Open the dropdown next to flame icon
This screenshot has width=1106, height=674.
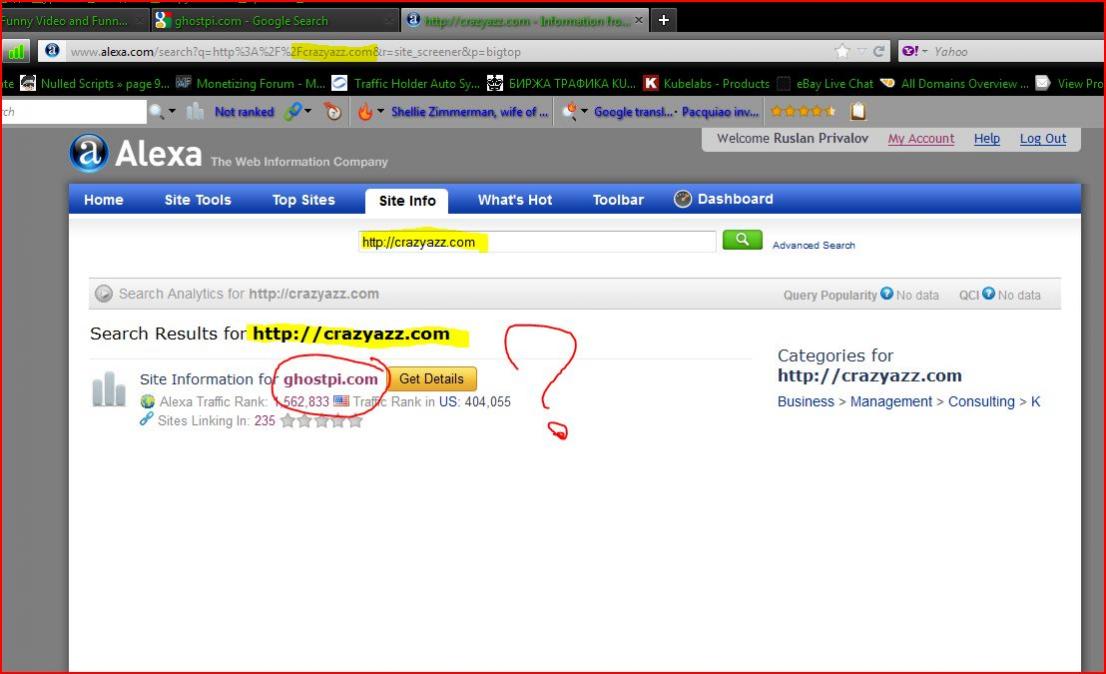pyautogui.click(x=380, y=111)
